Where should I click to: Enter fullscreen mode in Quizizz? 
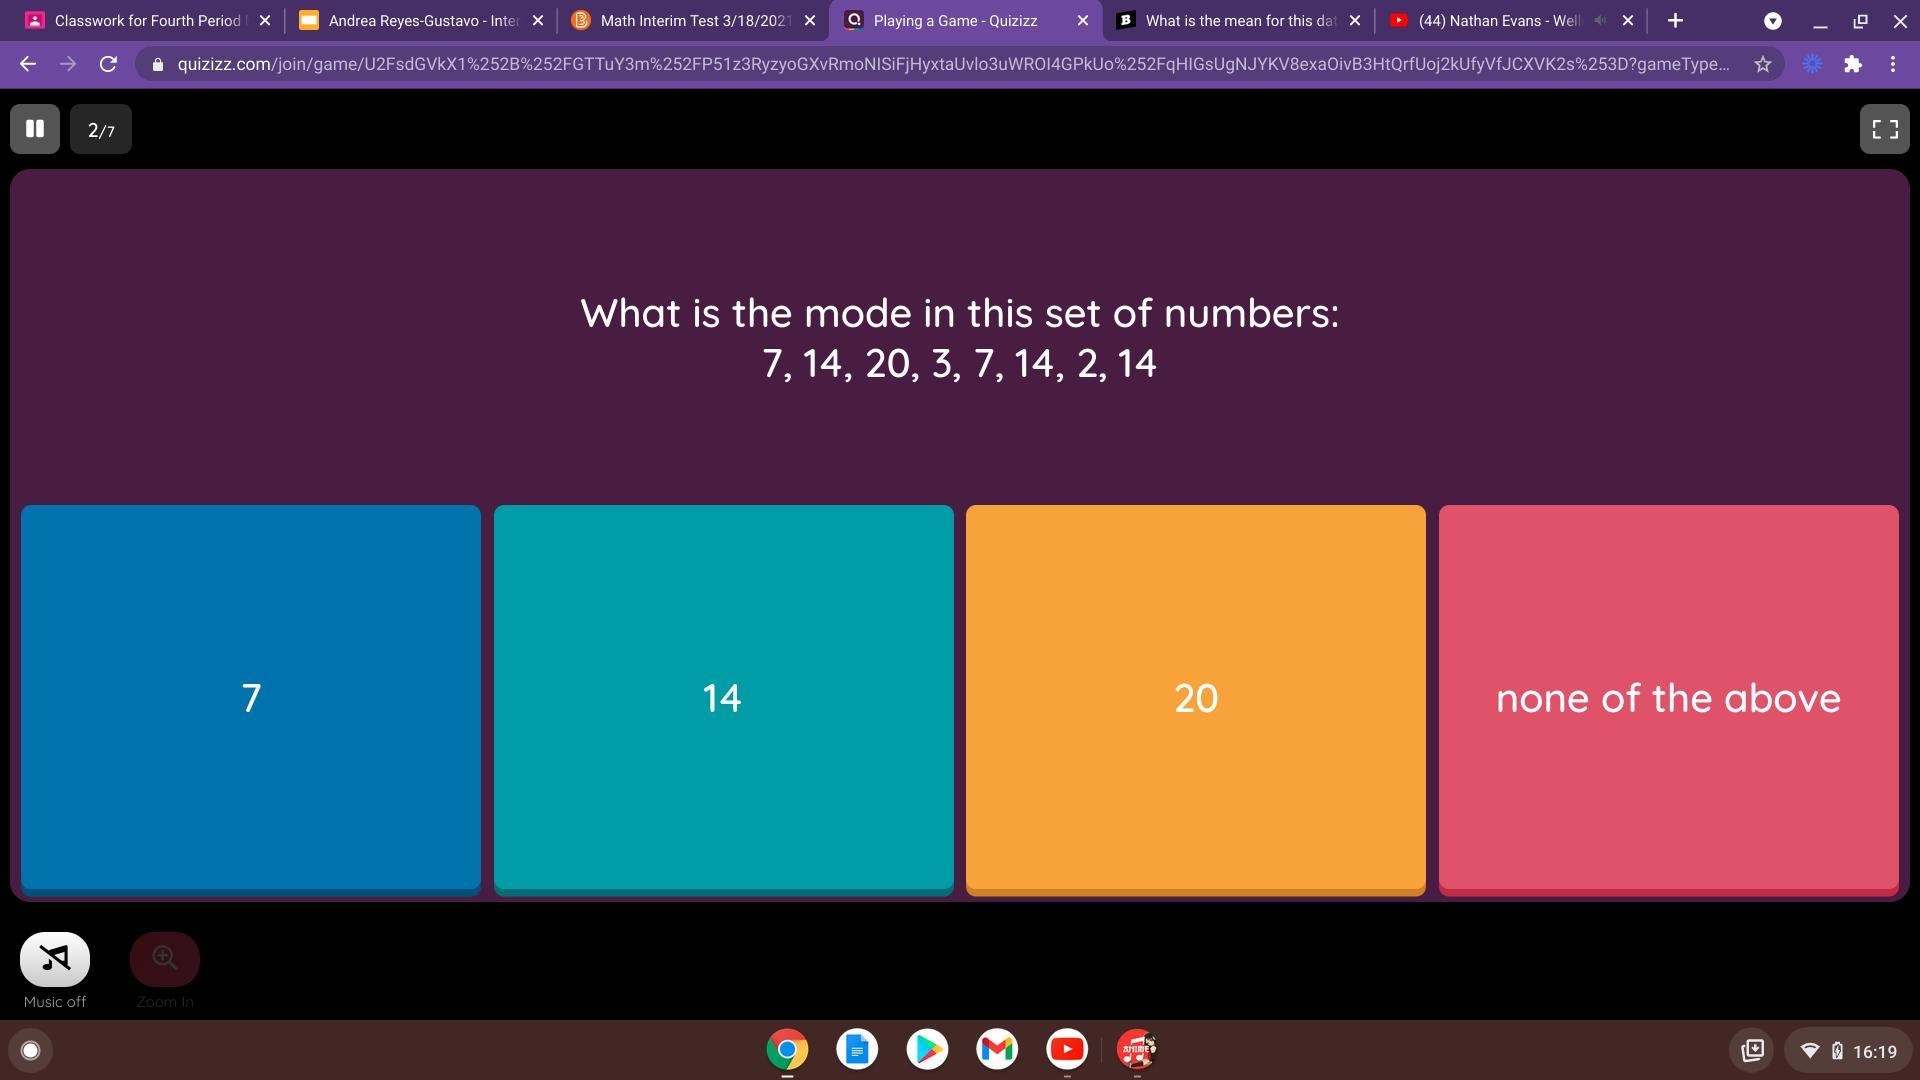1884,129
